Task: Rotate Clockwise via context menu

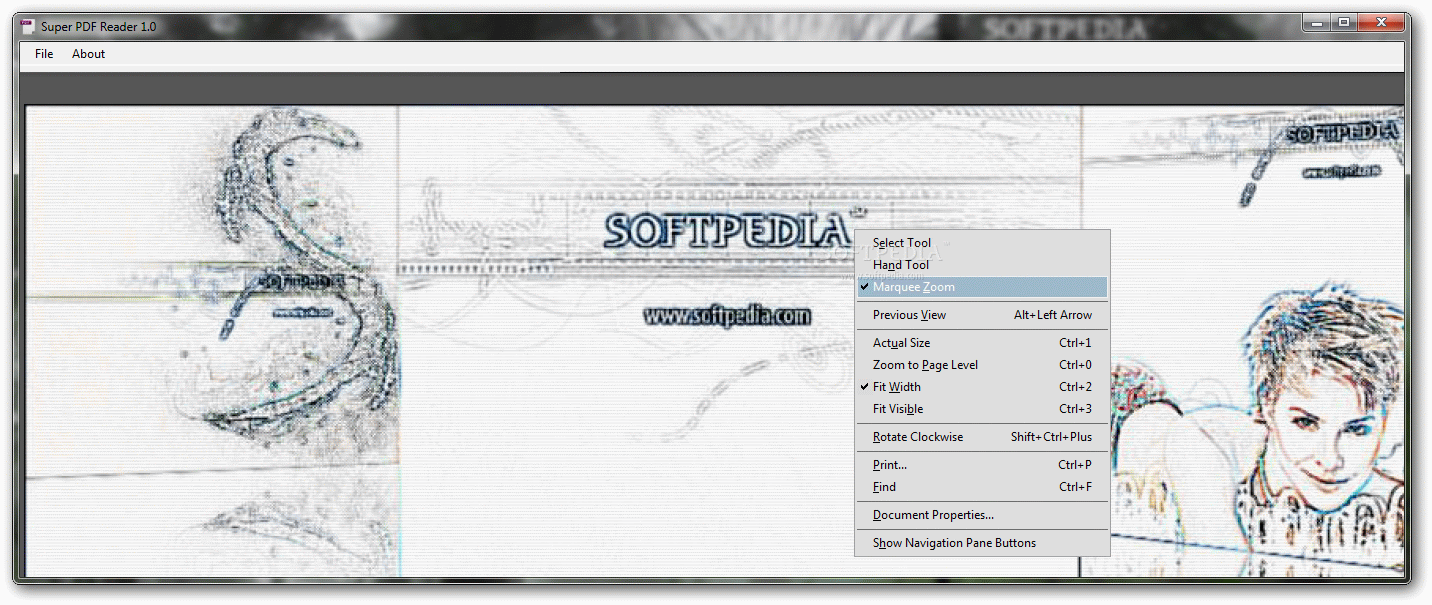Action: [x=982, y=437]
